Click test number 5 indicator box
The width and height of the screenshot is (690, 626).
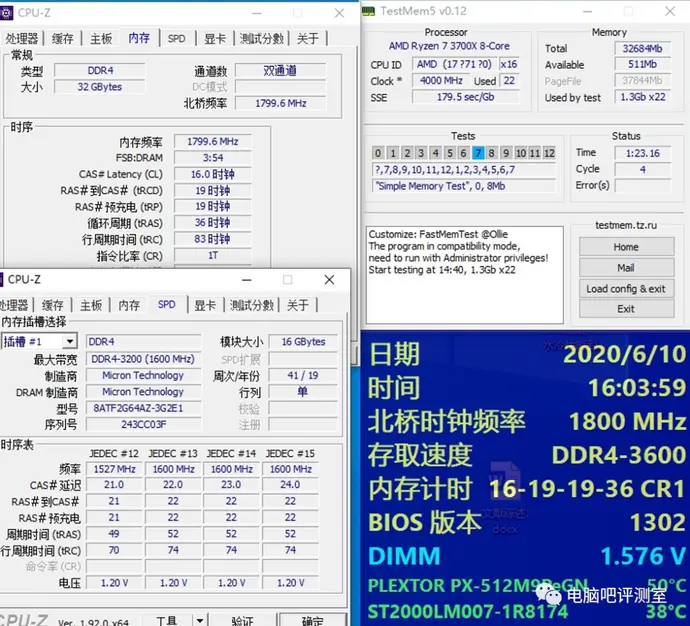[x=449, y=153]
